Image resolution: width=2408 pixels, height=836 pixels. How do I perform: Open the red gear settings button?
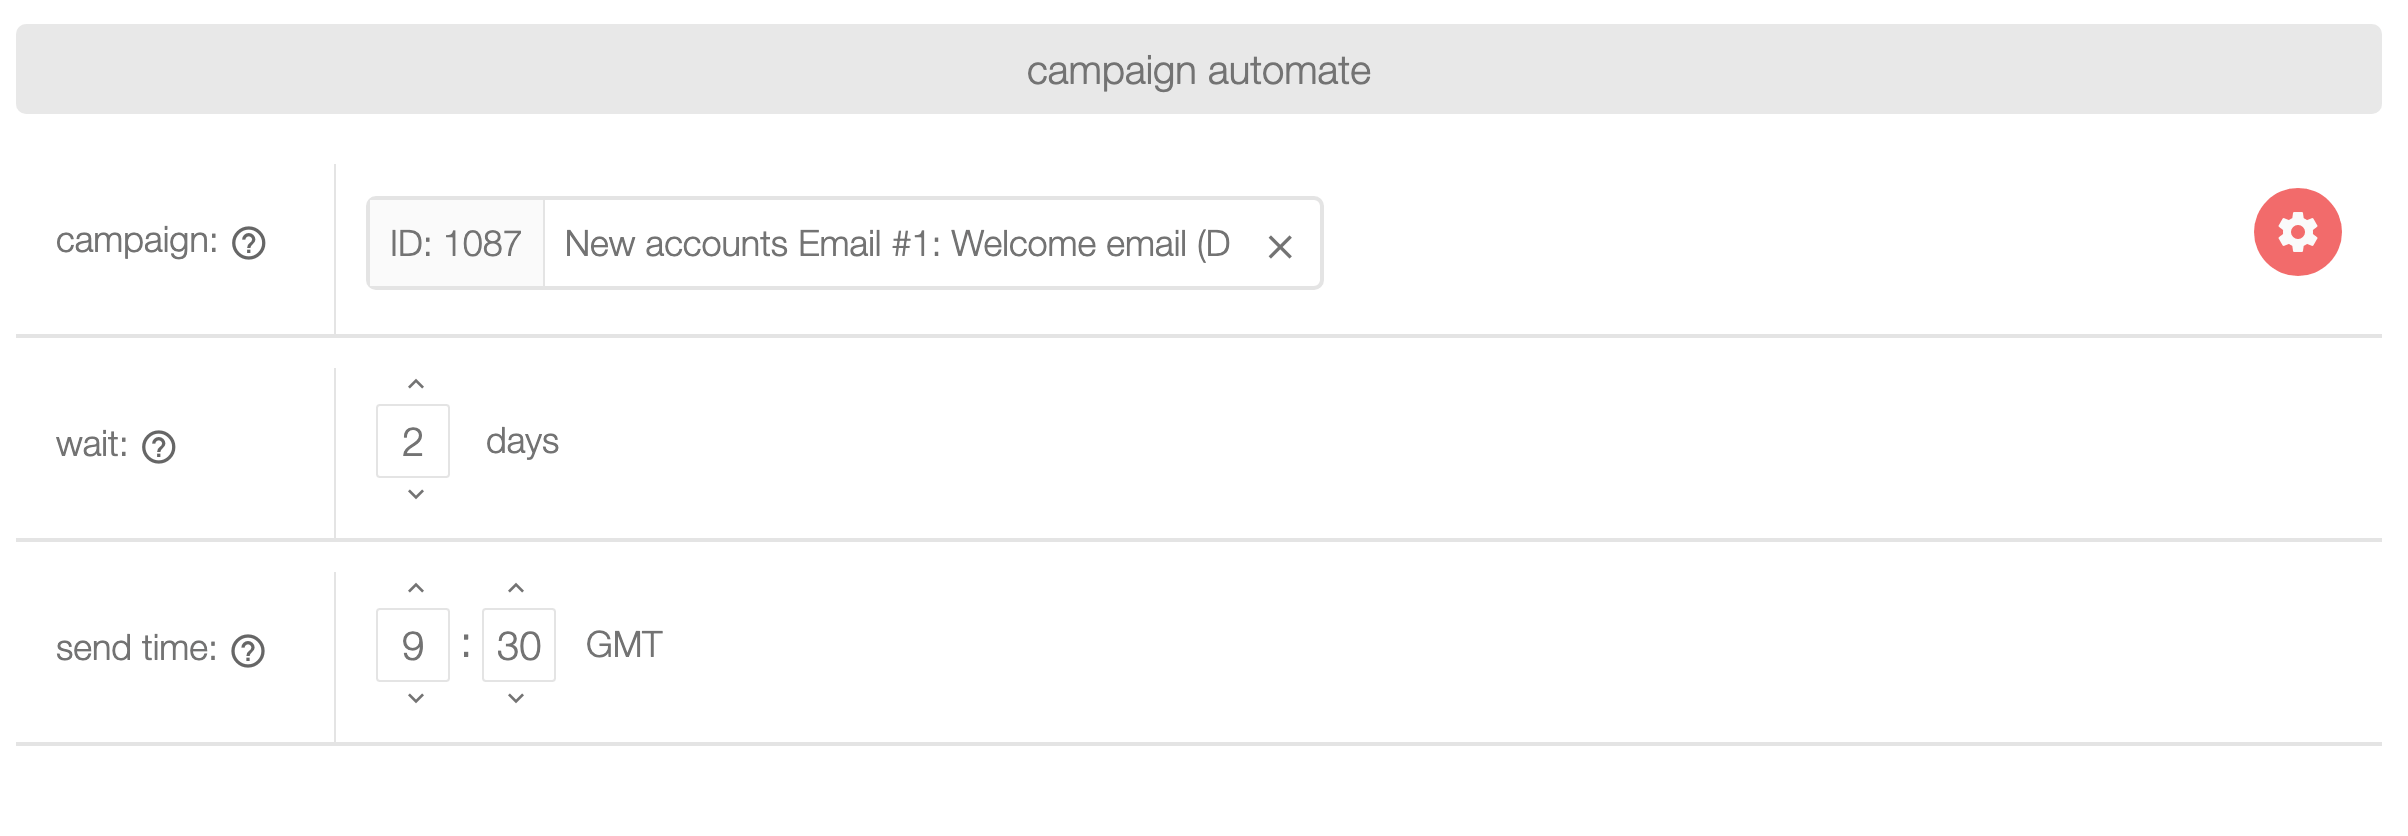2297,232
